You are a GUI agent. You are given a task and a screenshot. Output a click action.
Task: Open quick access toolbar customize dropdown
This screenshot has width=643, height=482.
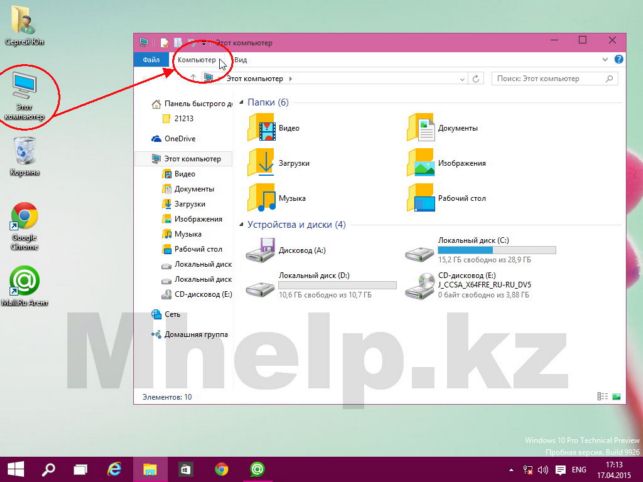point(204,43)
